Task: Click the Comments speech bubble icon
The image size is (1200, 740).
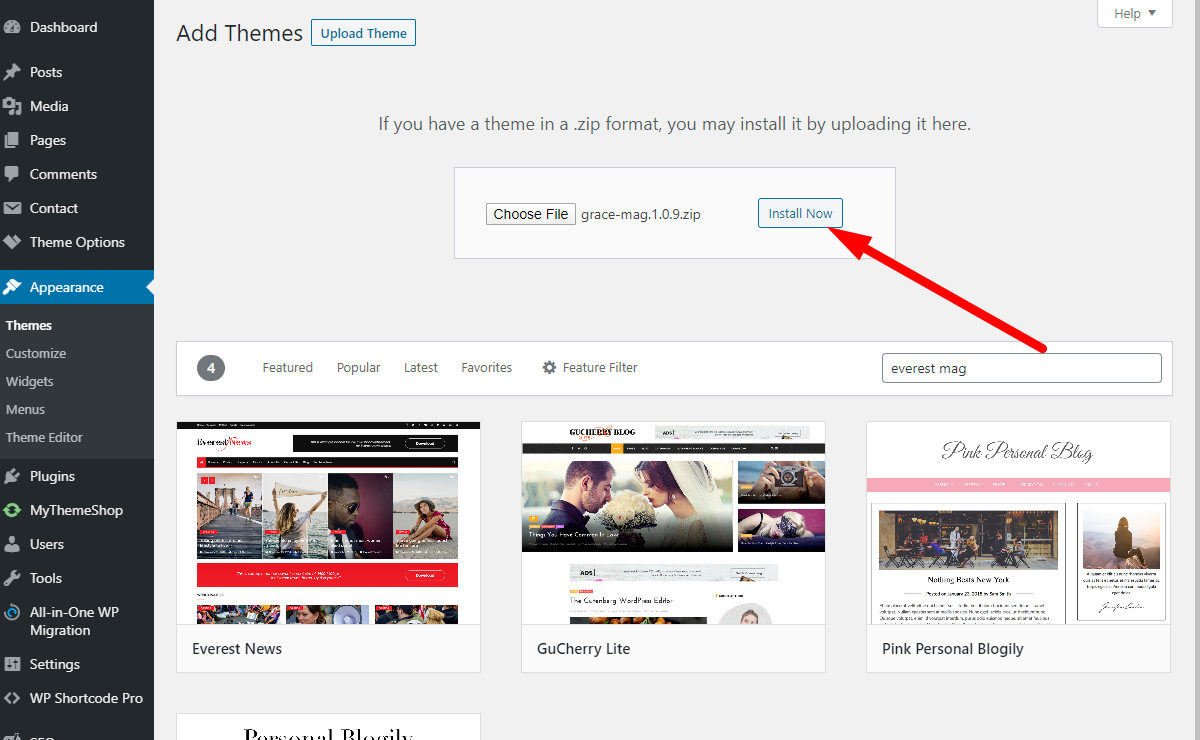Action: tap(12, 174)
